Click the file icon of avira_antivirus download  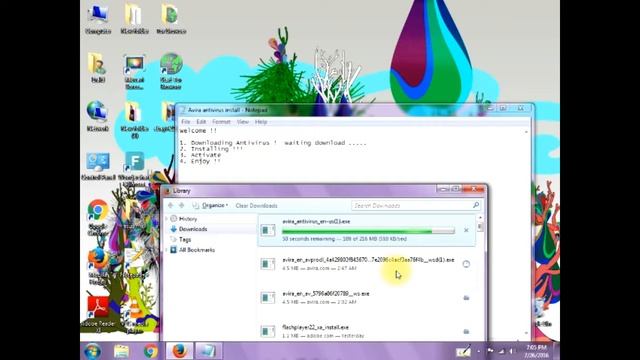[x=268, y=230]
